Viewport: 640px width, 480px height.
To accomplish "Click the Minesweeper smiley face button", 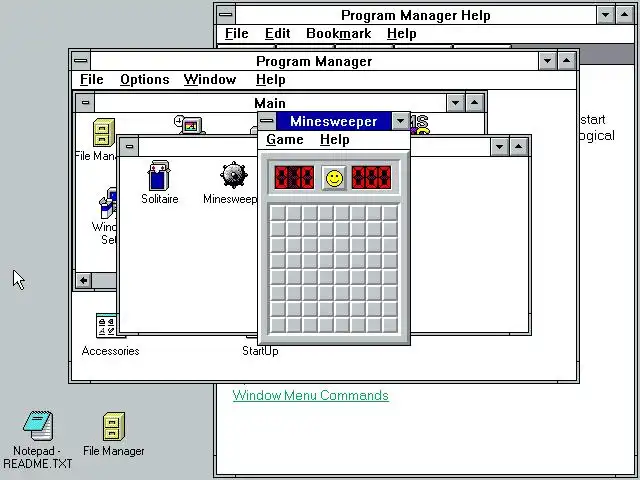I will click(334, 178).
